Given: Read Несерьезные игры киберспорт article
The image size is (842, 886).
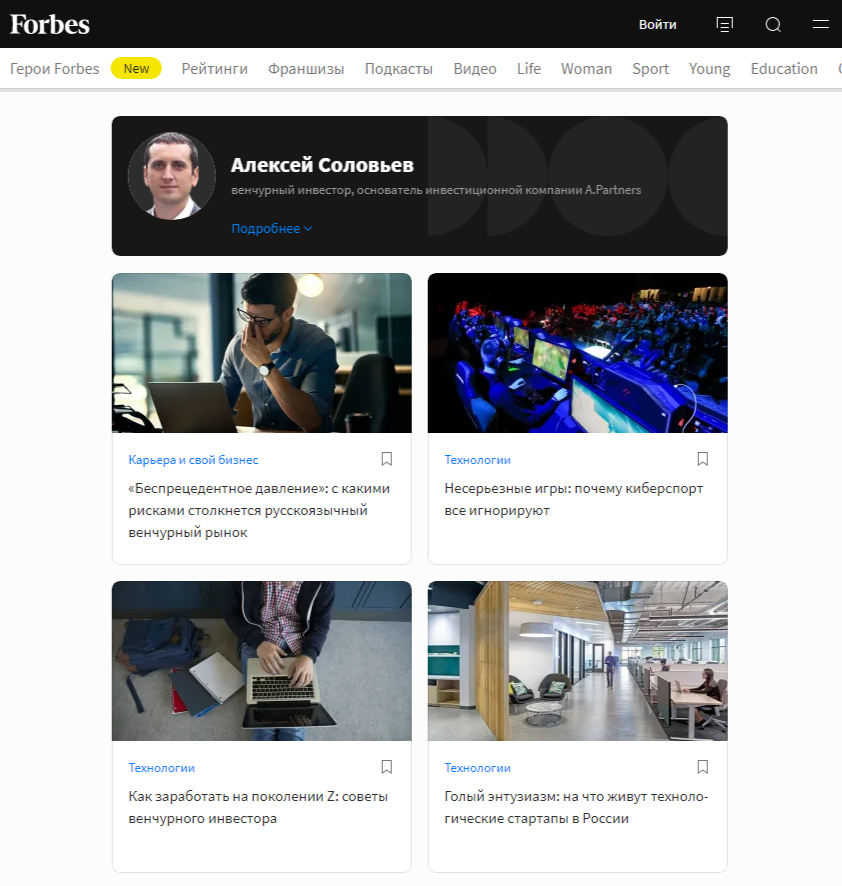Looking at the screenshot, I should click(x=574, y=499).
